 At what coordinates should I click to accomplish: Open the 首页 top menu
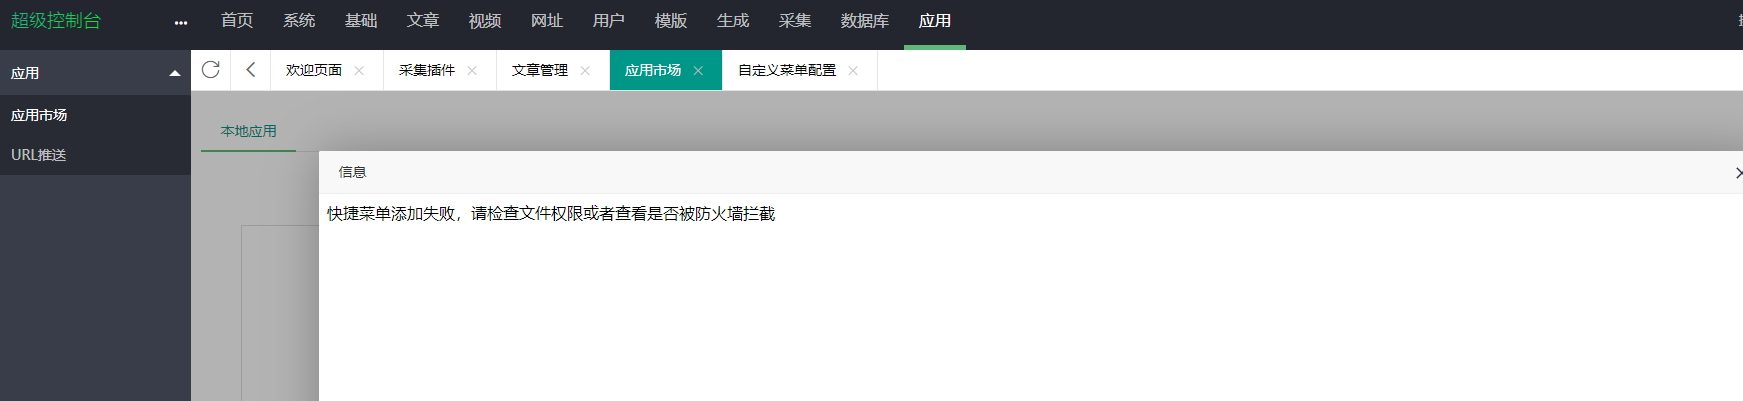[237, 21]
